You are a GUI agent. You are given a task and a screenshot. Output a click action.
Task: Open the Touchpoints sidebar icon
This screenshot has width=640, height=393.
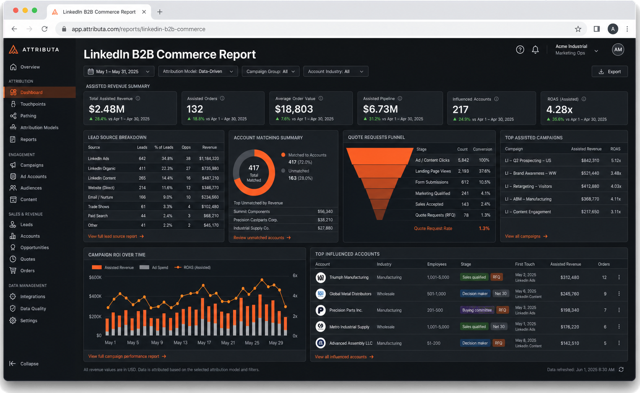click(13, 104)
